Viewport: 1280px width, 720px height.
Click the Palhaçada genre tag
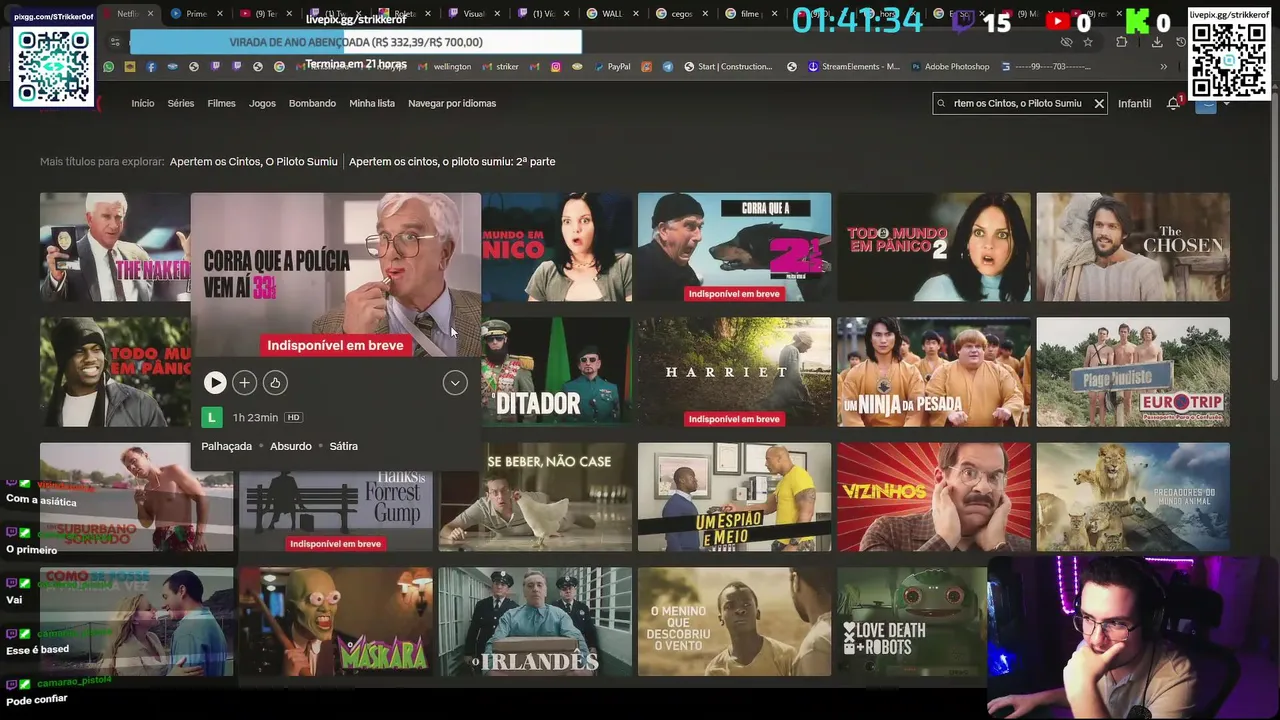pyautogui.click(x=227, y=446)
